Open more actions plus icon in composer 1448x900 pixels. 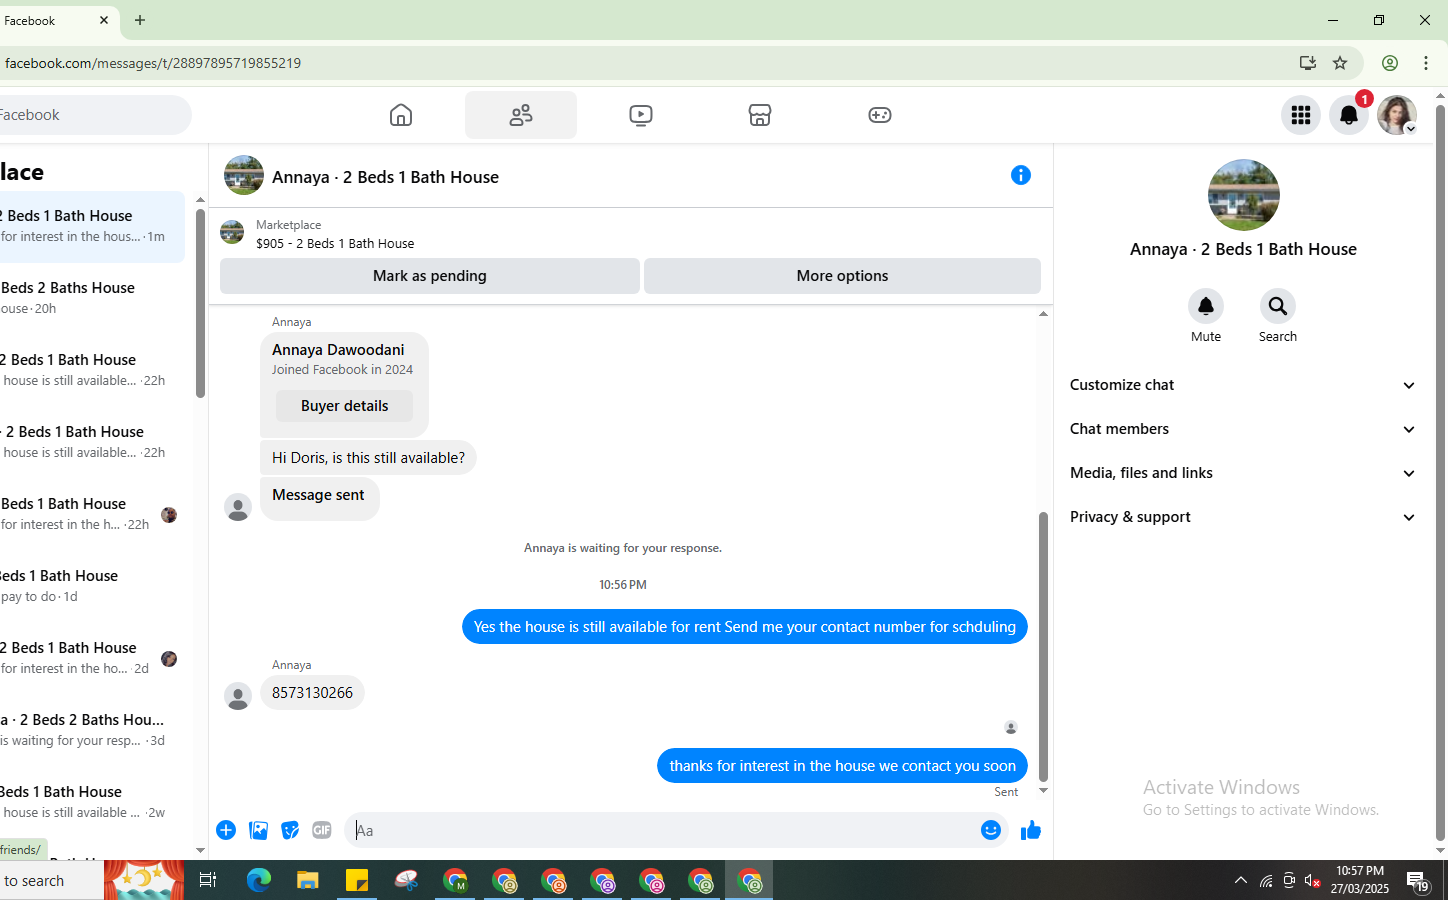226,830
